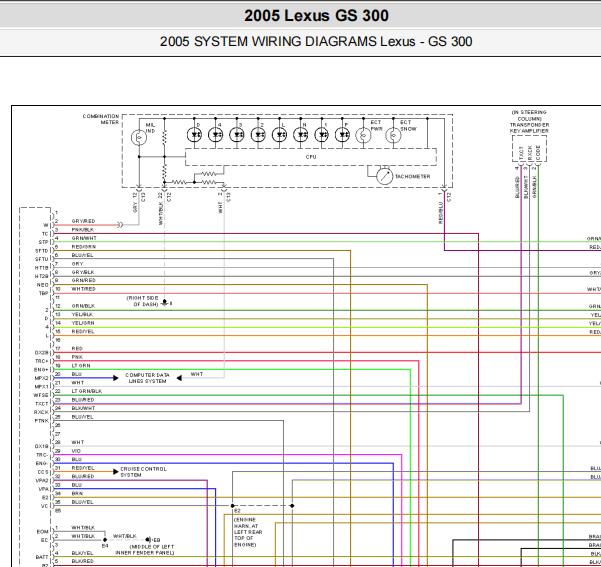Click ground symbol at right side of dash
Viewport: 601px width, 567px height.
164,302
